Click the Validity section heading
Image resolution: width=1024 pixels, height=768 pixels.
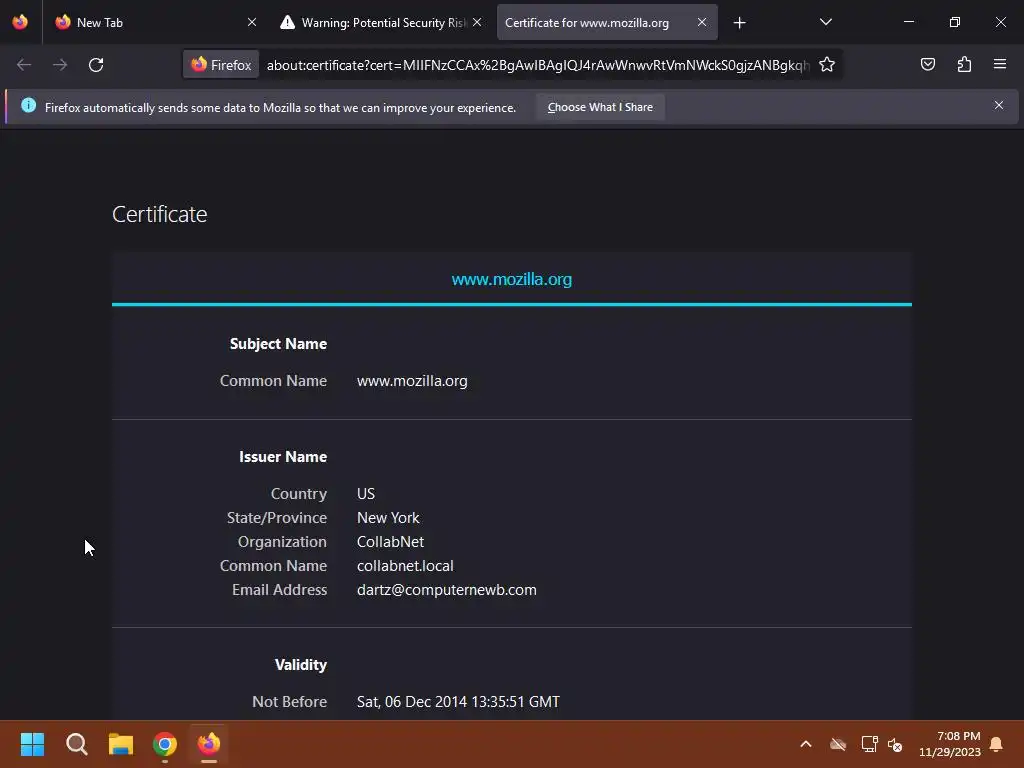coord(300,665)
